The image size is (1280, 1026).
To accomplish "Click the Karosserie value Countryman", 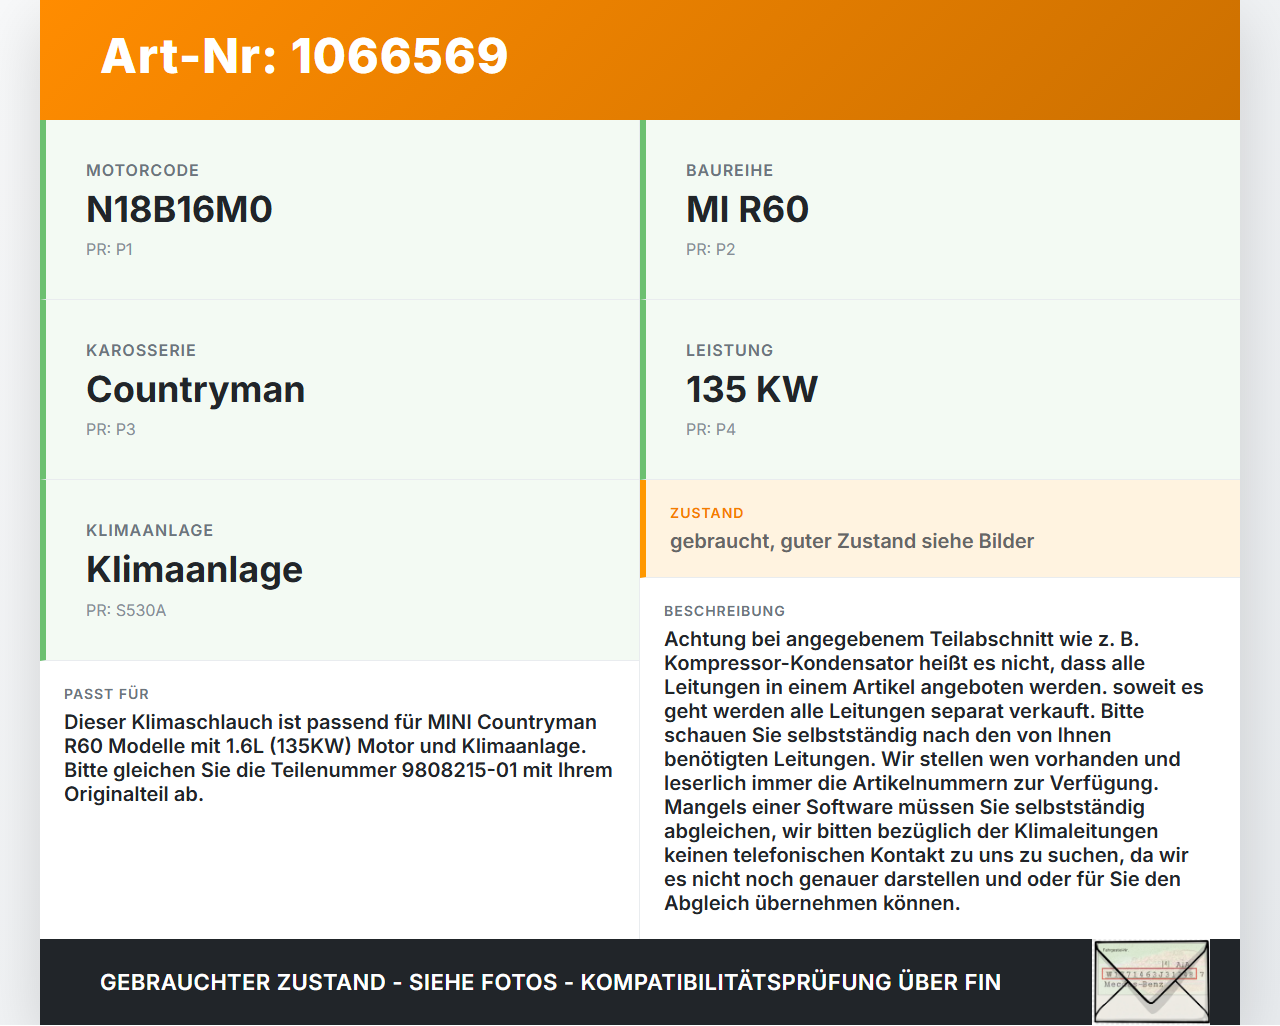I will (195, 389).
